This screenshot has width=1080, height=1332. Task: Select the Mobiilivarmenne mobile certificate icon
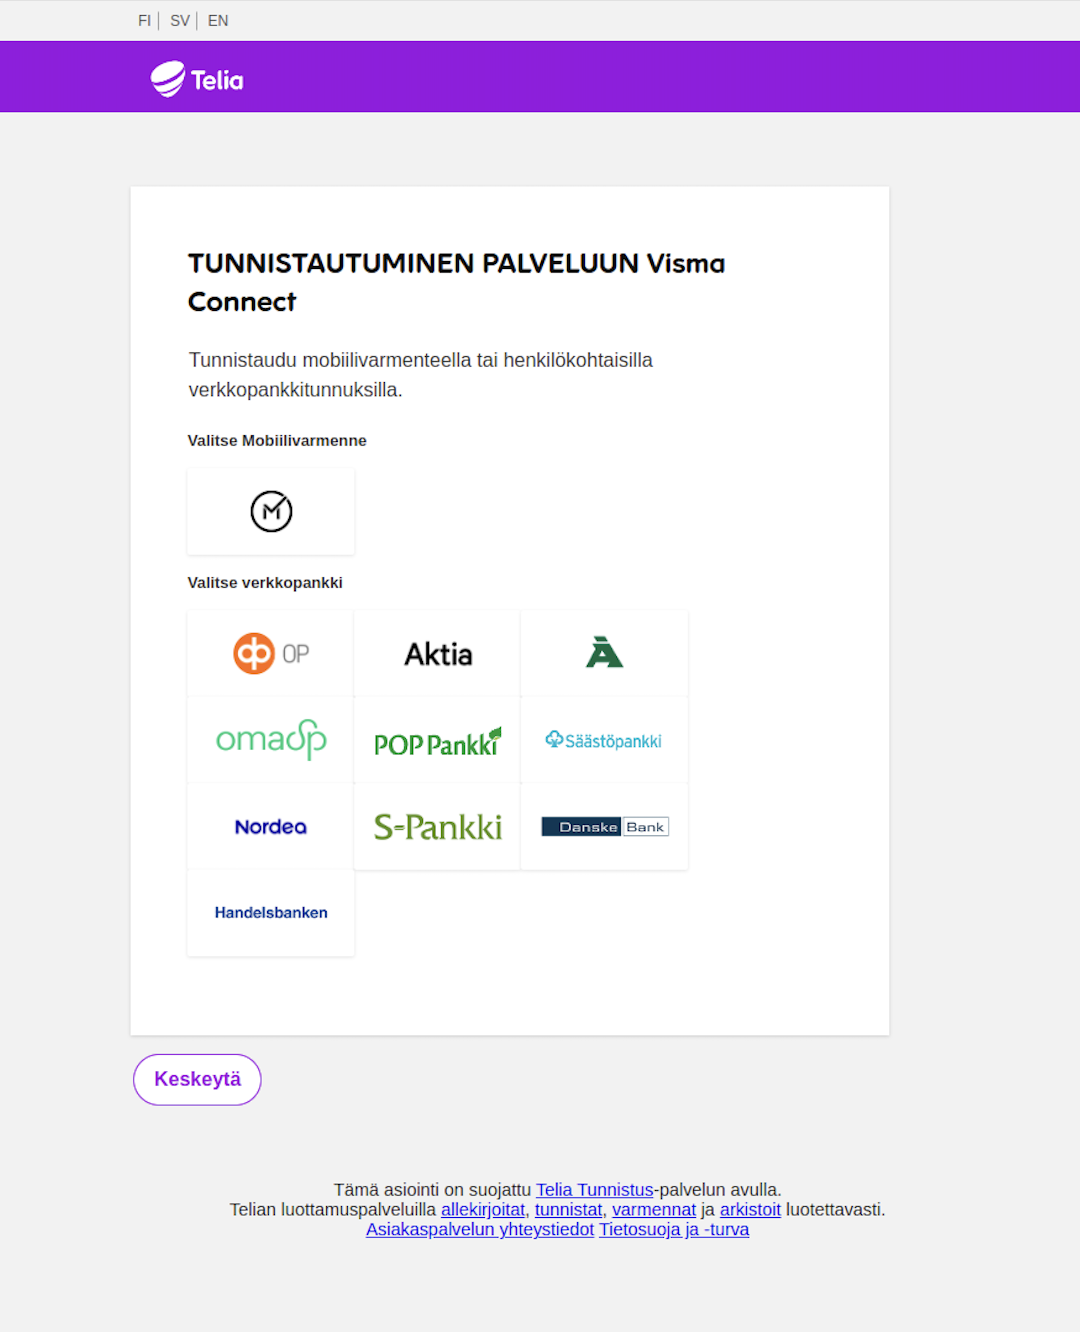coord(271,511)
